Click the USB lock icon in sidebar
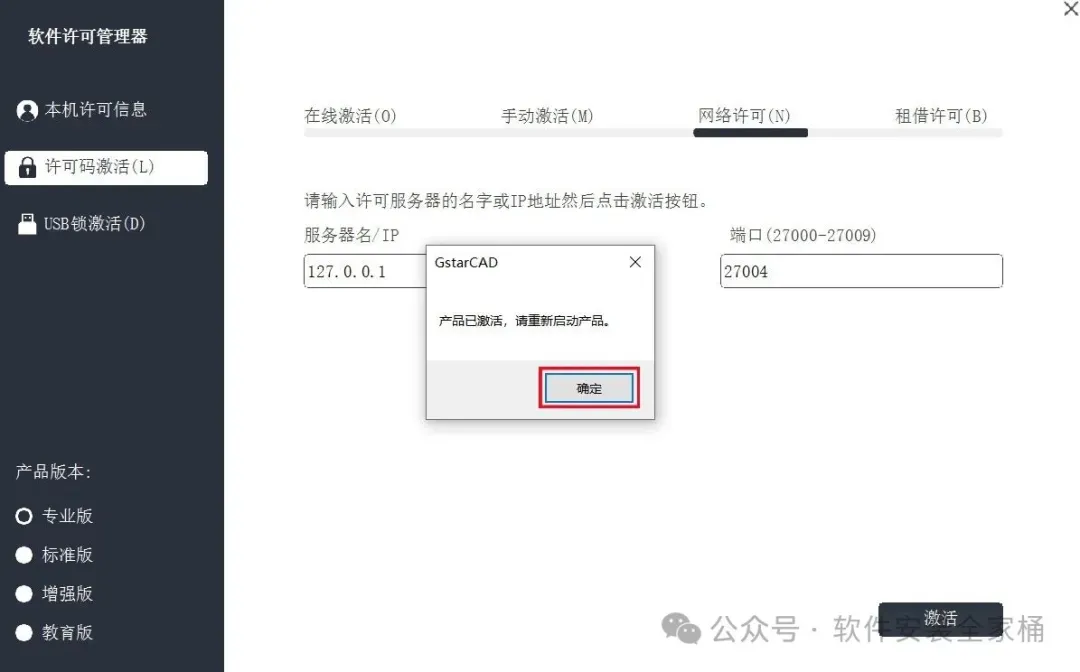The image size is (1080, 672). pos(27,224)
